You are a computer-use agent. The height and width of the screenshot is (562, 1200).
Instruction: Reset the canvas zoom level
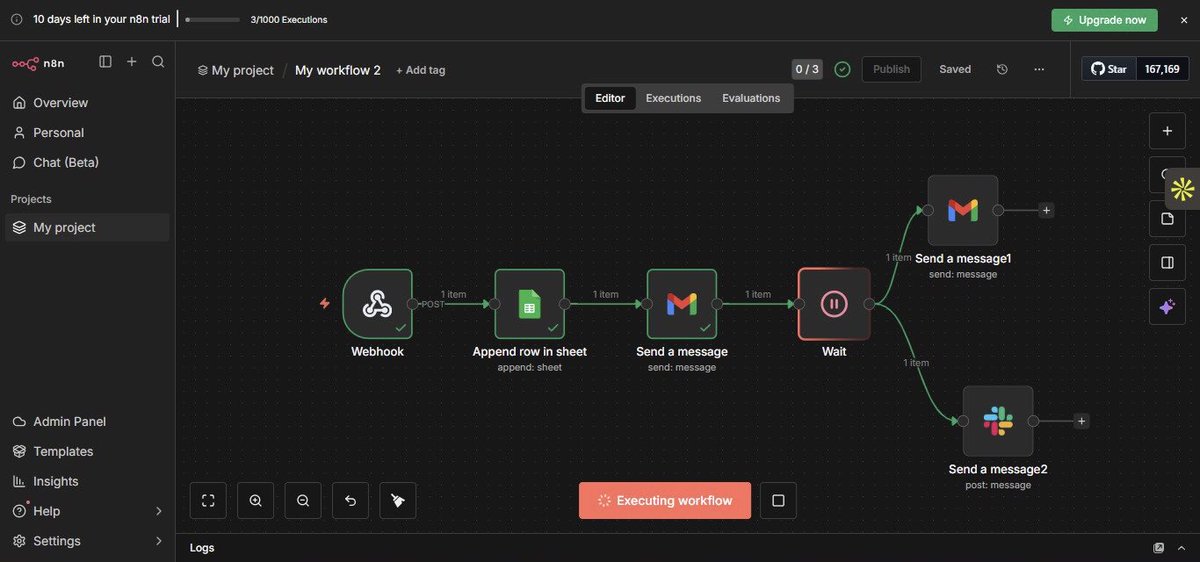(x=350, y=501)
